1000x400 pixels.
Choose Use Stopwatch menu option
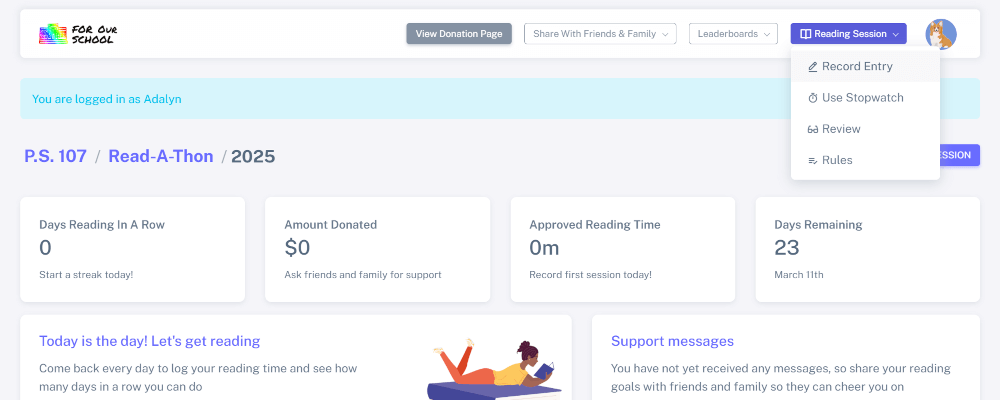pyautogui.click(x=862, y=98)
